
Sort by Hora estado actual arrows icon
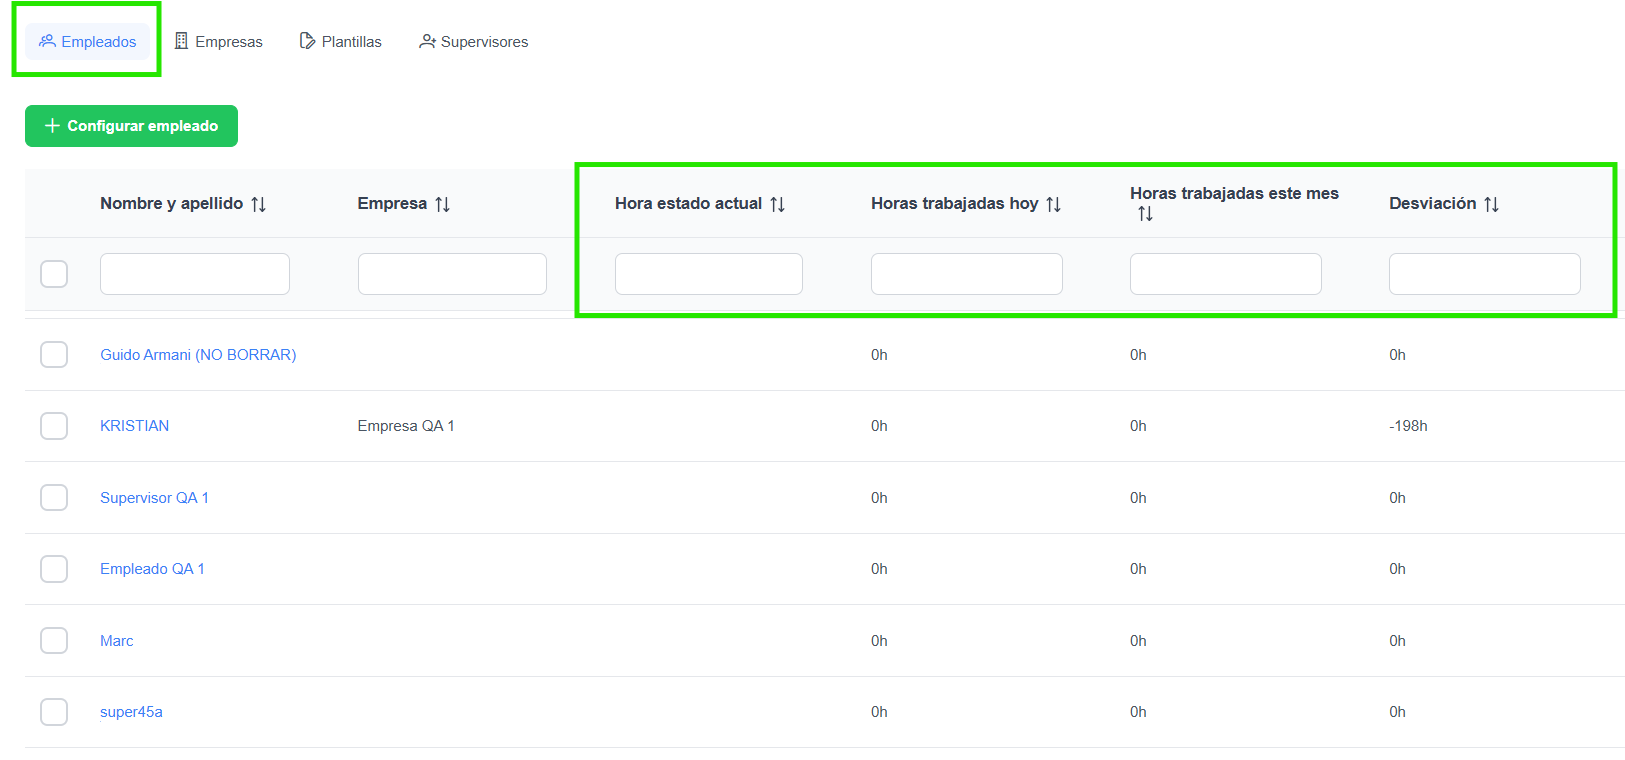[778, 204]
